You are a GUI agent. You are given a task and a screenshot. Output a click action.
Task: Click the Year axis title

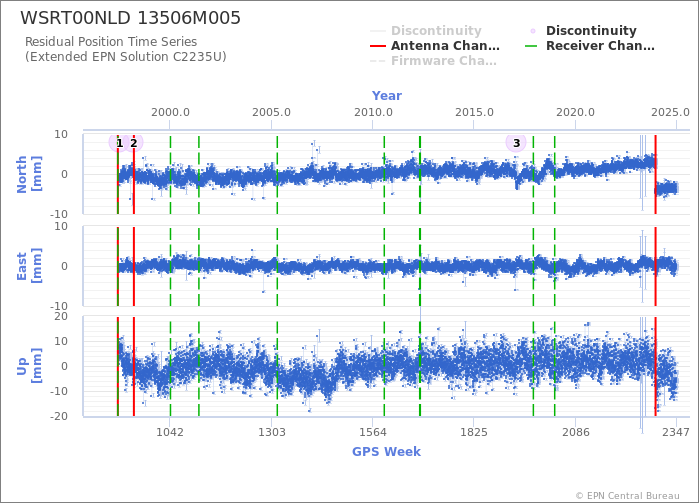tap(387, 96)
